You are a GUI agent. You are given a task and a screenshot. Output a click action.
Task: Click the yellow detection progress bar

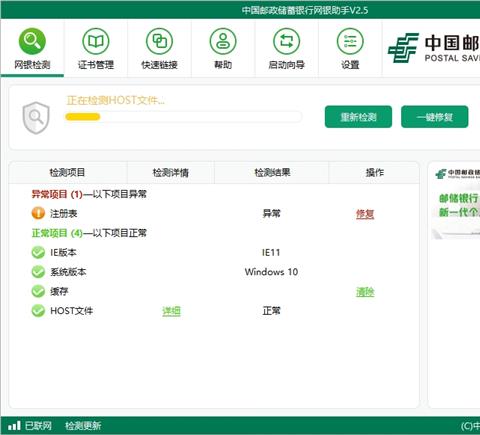(x=183, y=117)
